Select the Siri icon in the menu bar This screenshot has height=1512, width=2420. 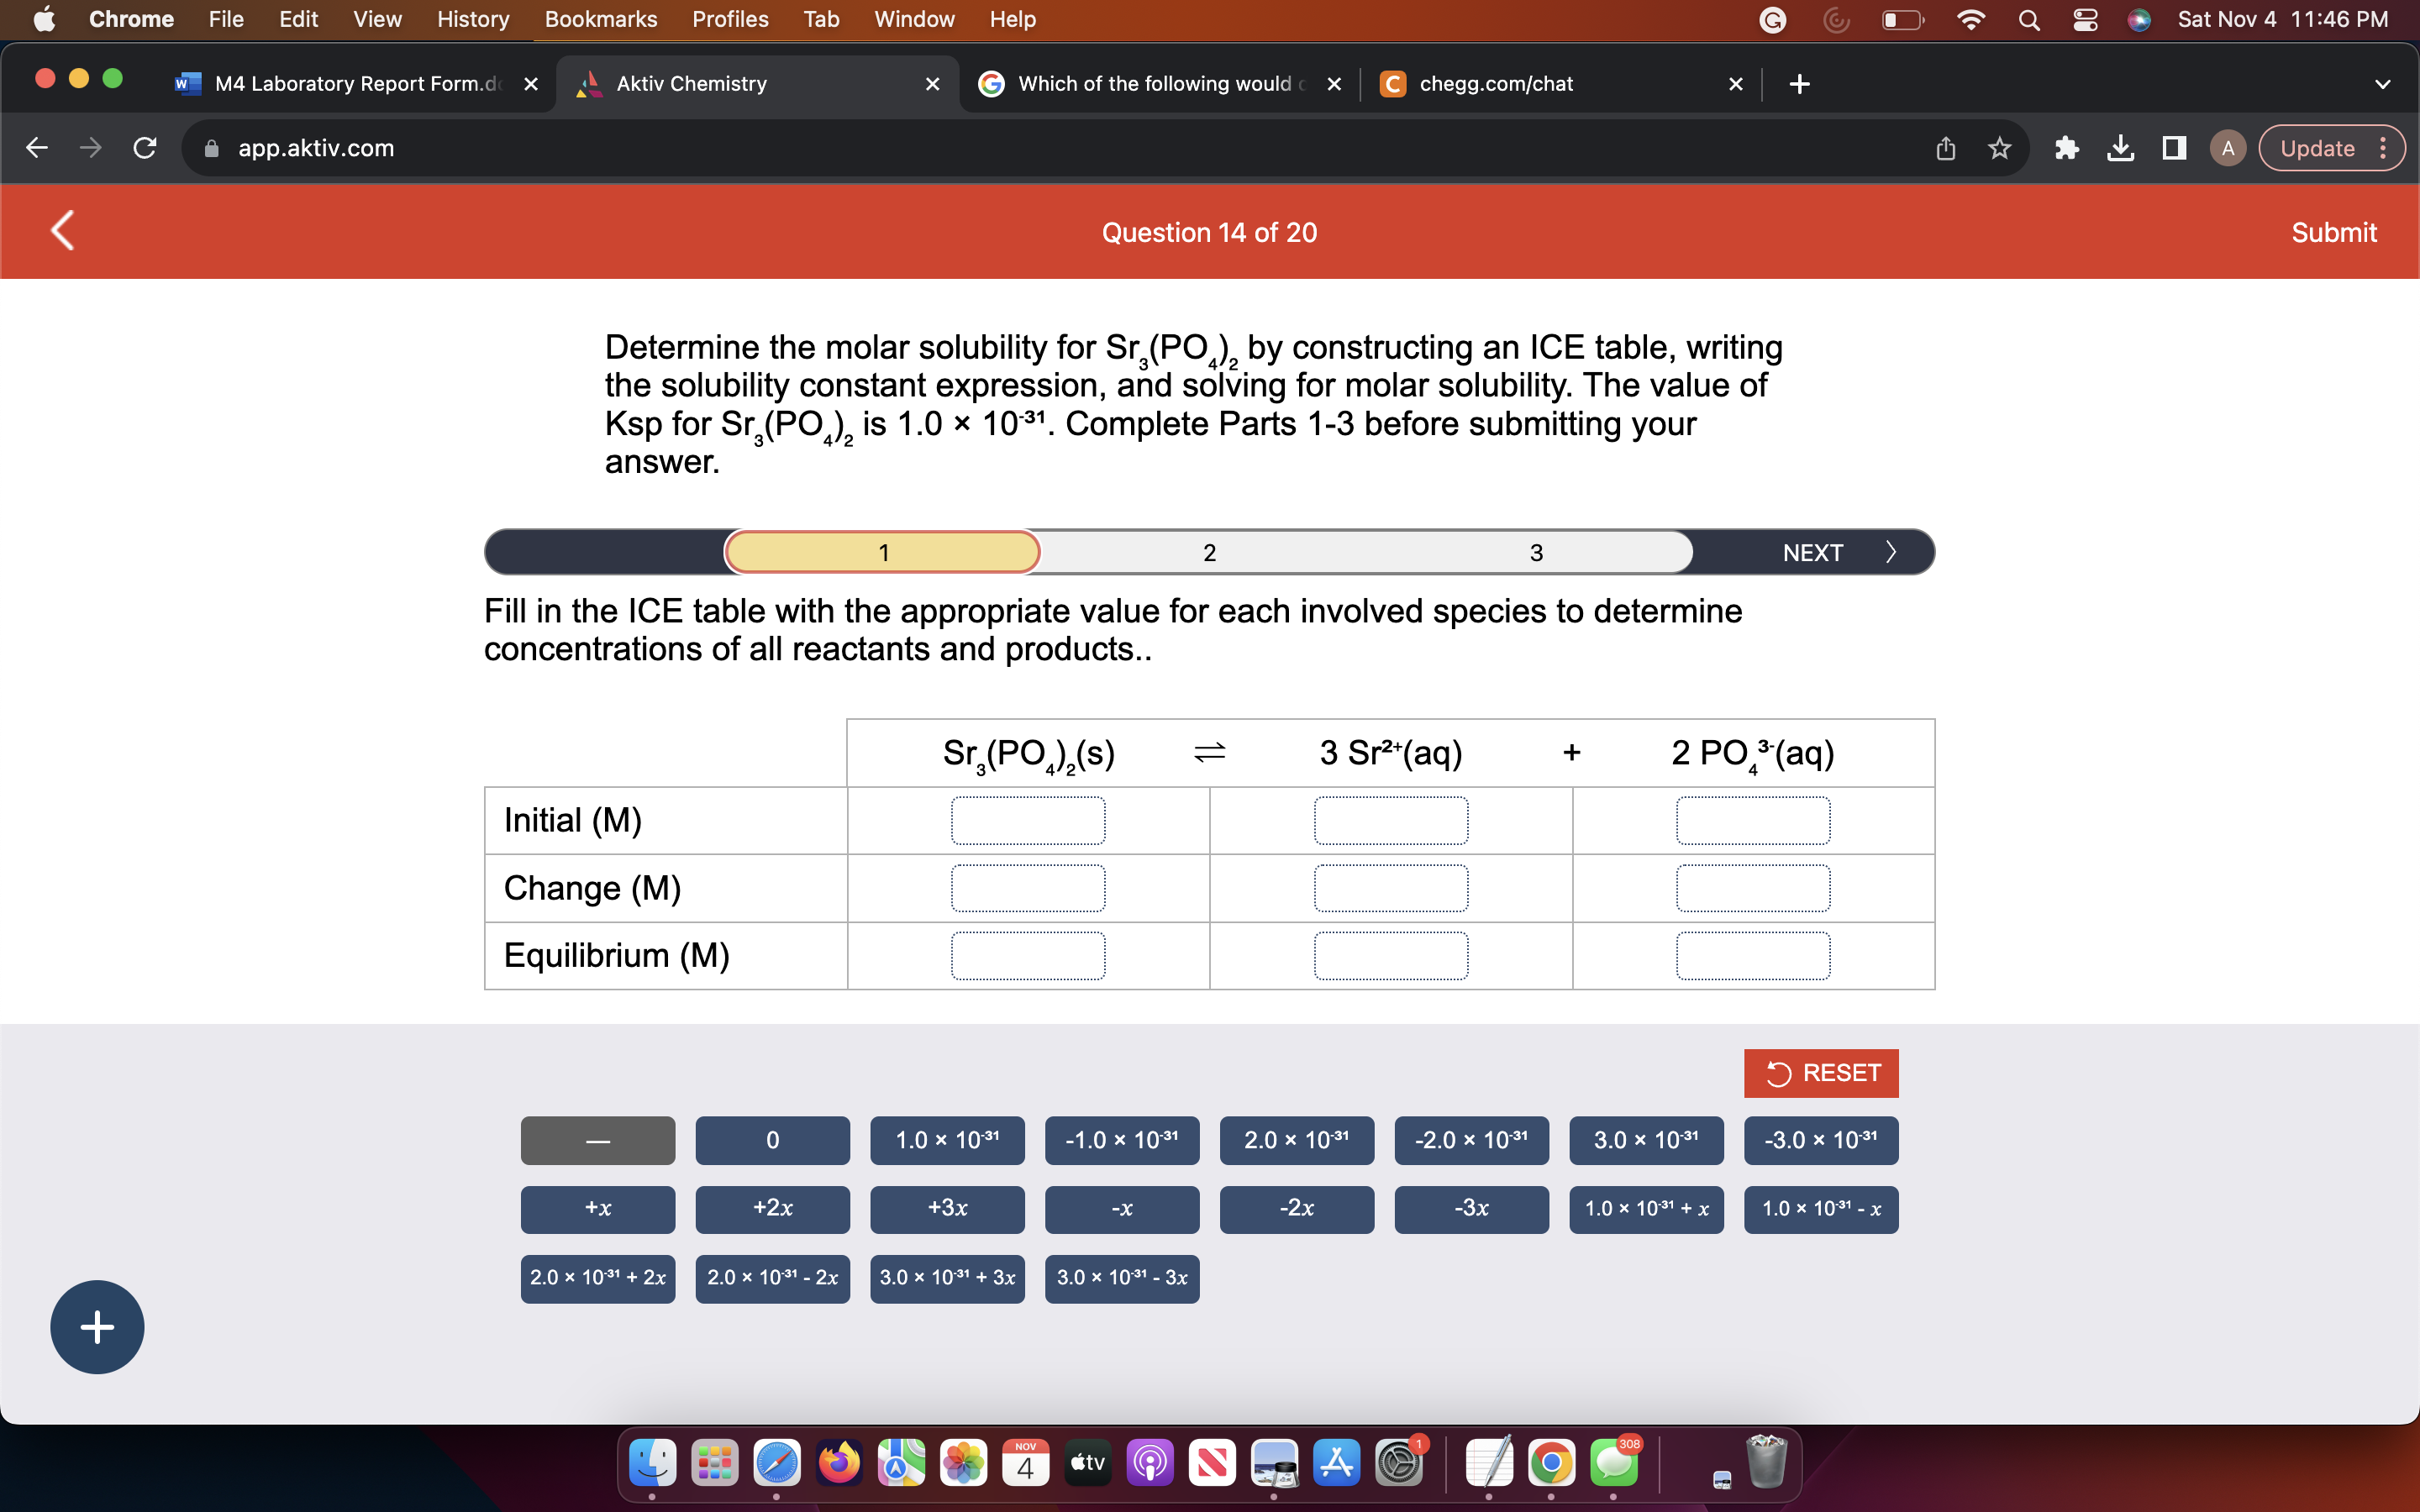(2139, 19)
